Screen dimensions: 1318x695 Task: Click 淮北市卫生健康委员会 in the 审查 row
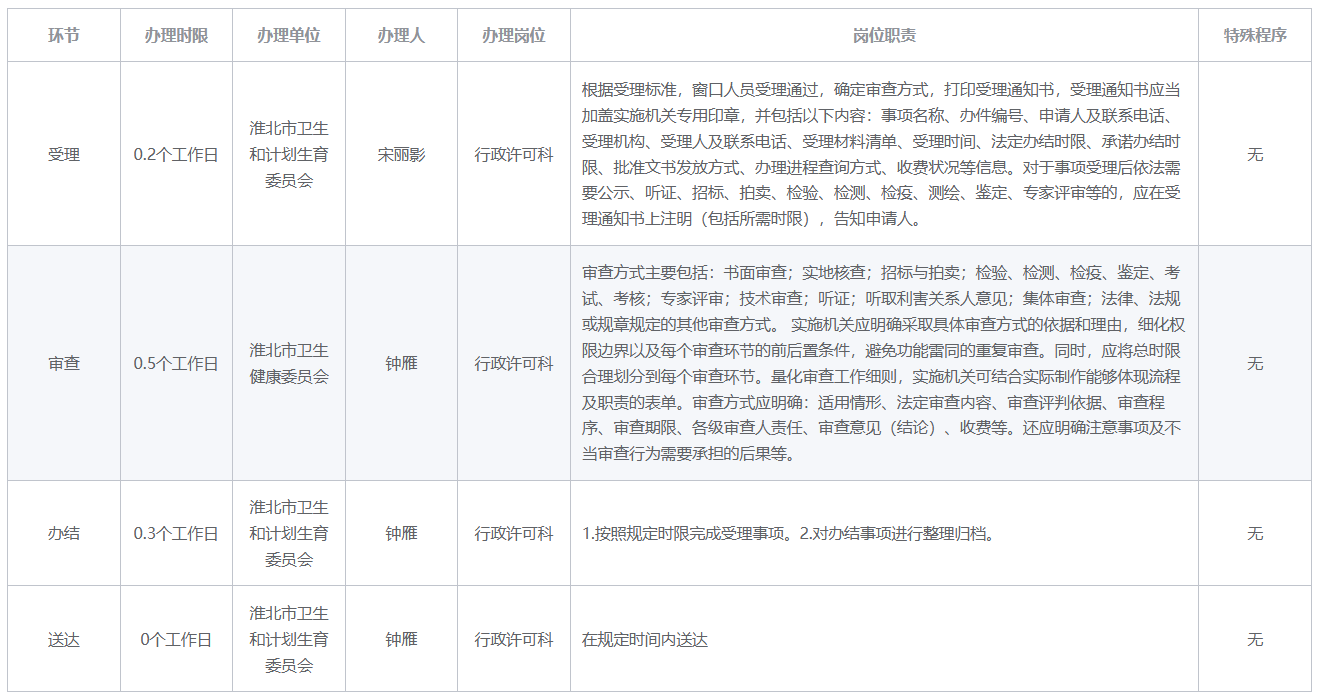pyautogui.click(x=289, y=364)
